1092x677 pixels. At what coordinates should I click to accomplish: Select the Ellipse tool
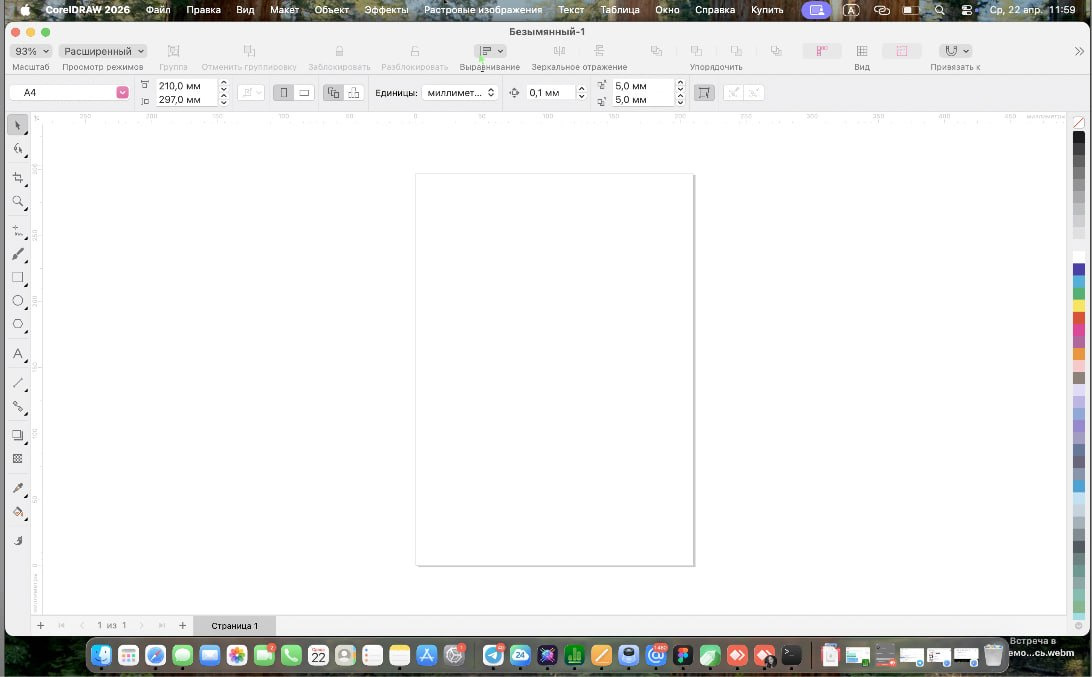point(18,301)
